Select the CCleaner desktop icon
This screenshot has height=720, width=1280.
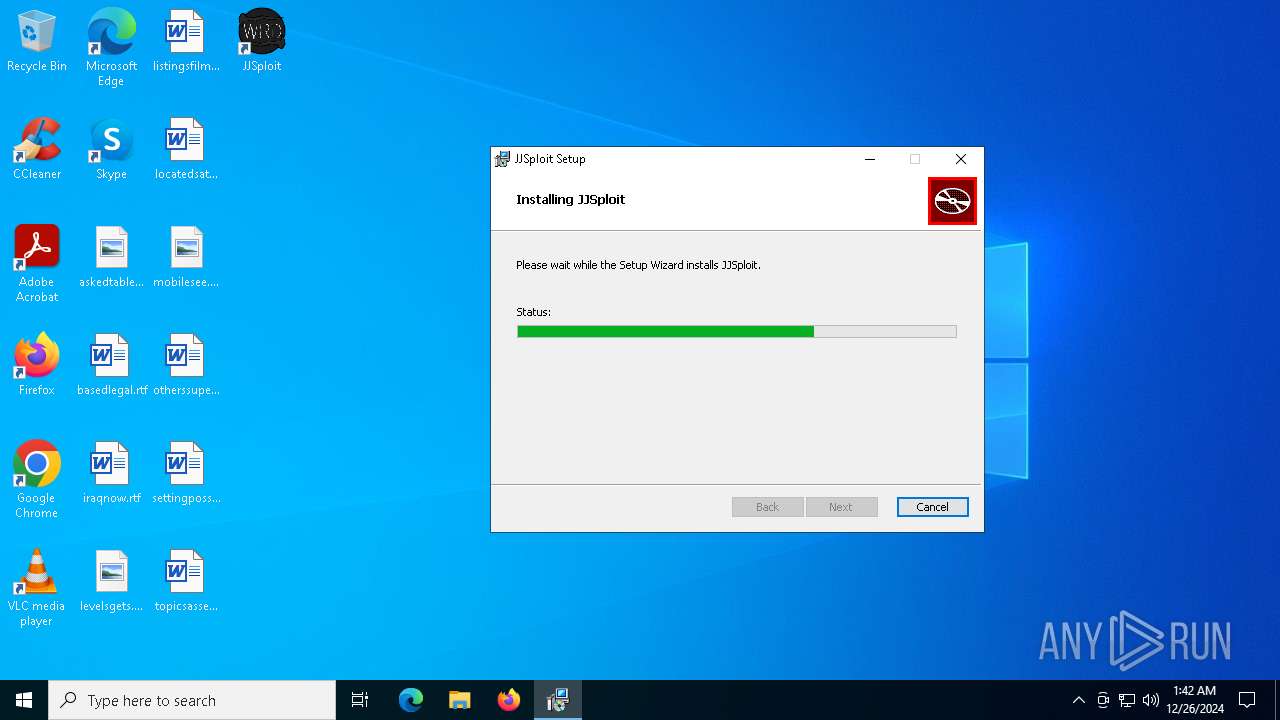[x=37, y=149]
